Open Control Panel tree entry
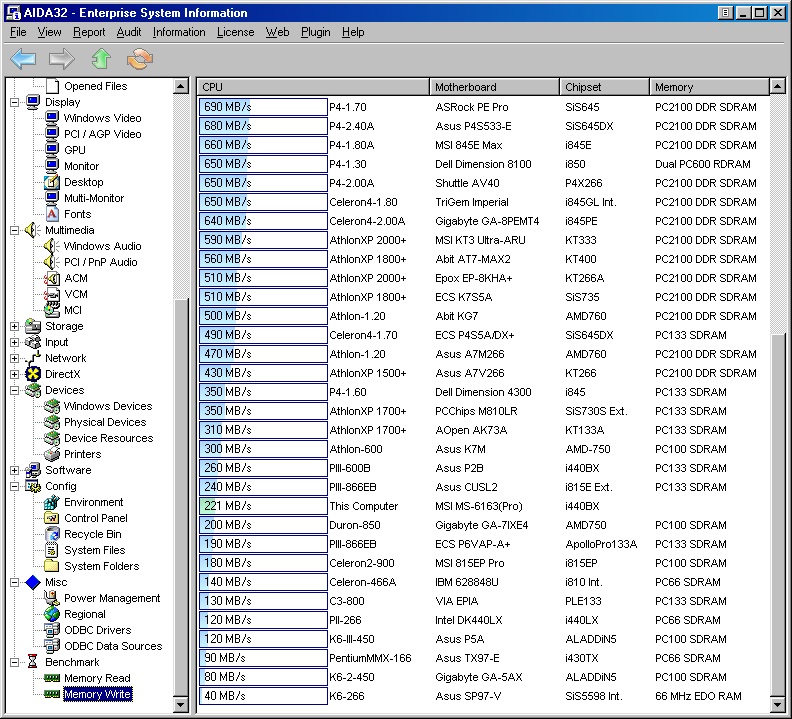792x719 pixels. (x=95, y=518)
